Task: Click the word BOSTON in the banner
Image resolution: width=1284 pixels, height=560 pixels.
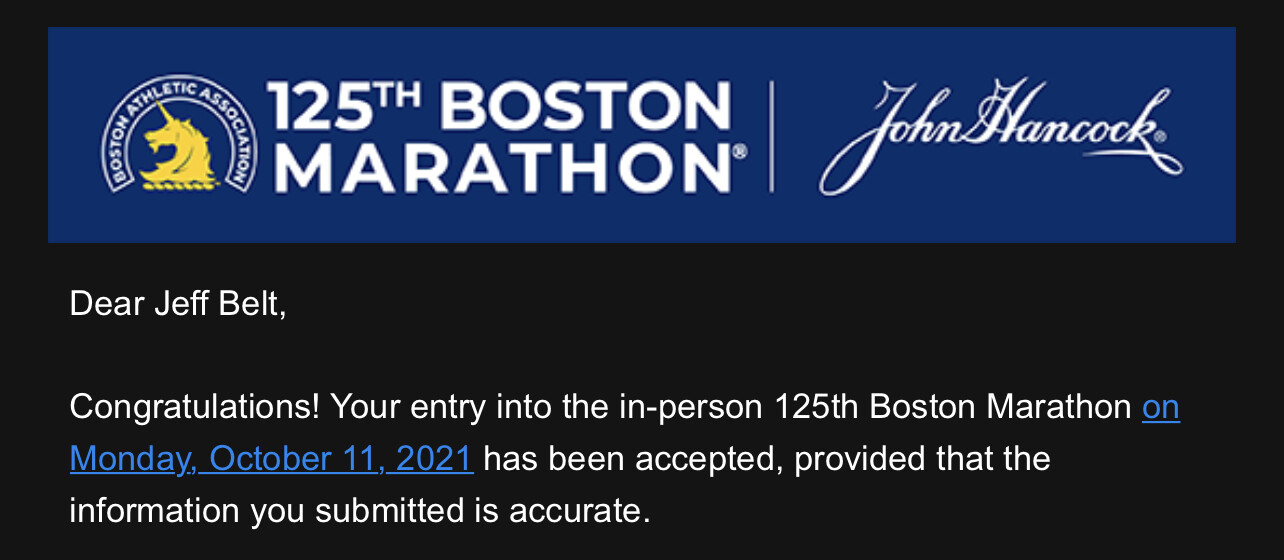Action: (584, 107)
